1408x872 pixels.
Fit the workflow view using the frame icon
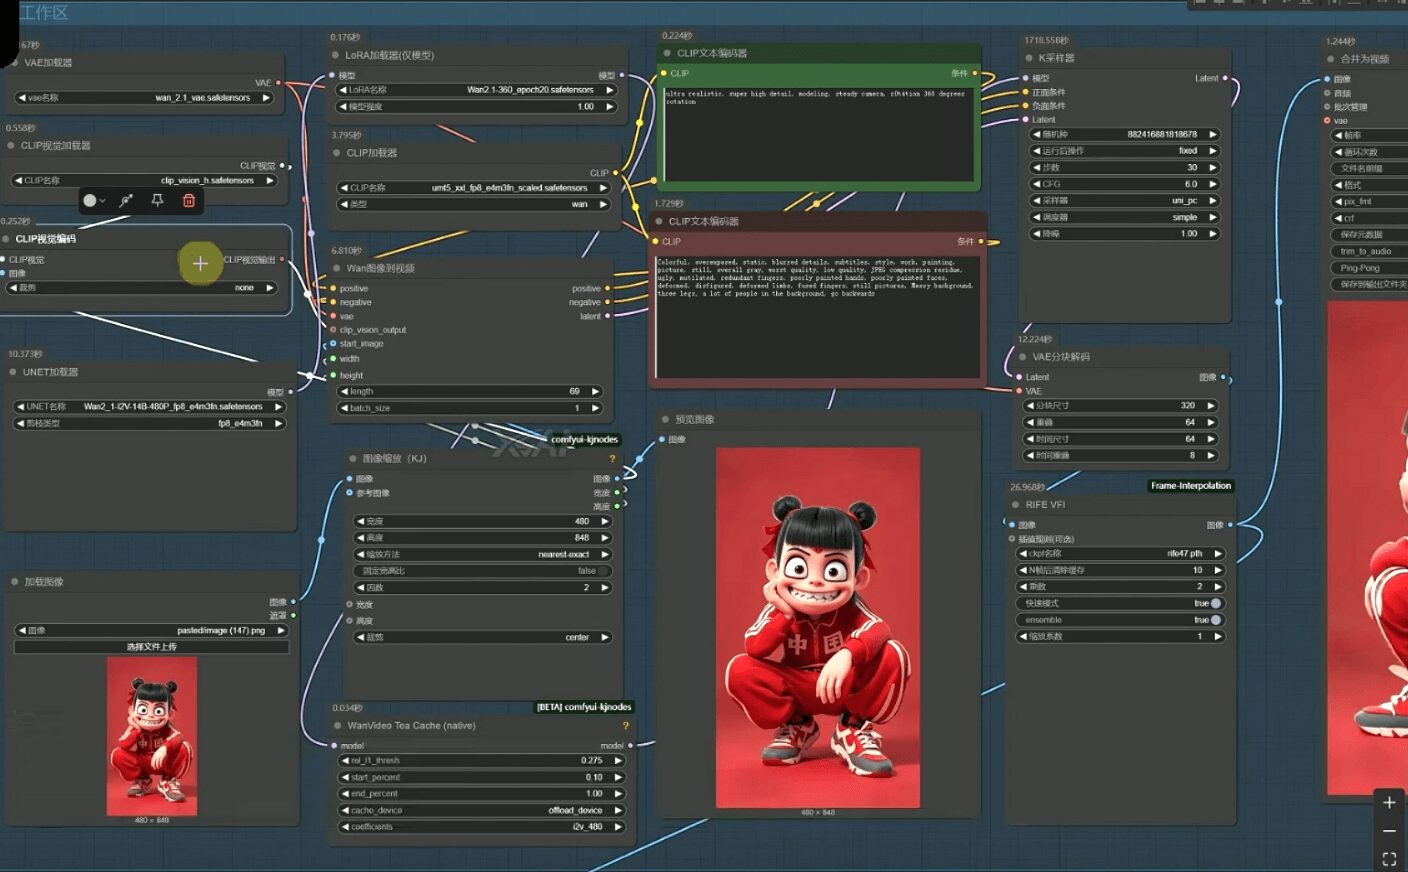click(1389, 859)
